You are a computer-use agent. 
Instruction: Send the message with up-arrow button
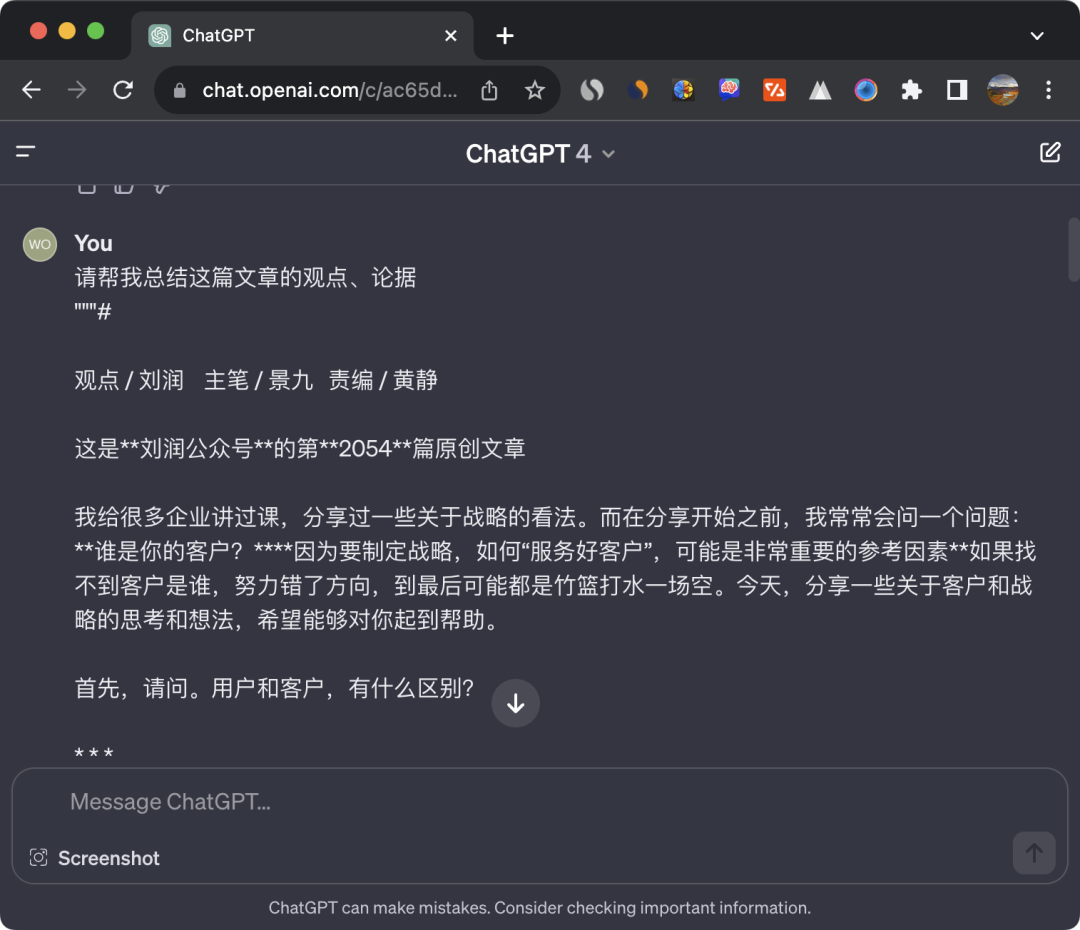point(1034,854)
